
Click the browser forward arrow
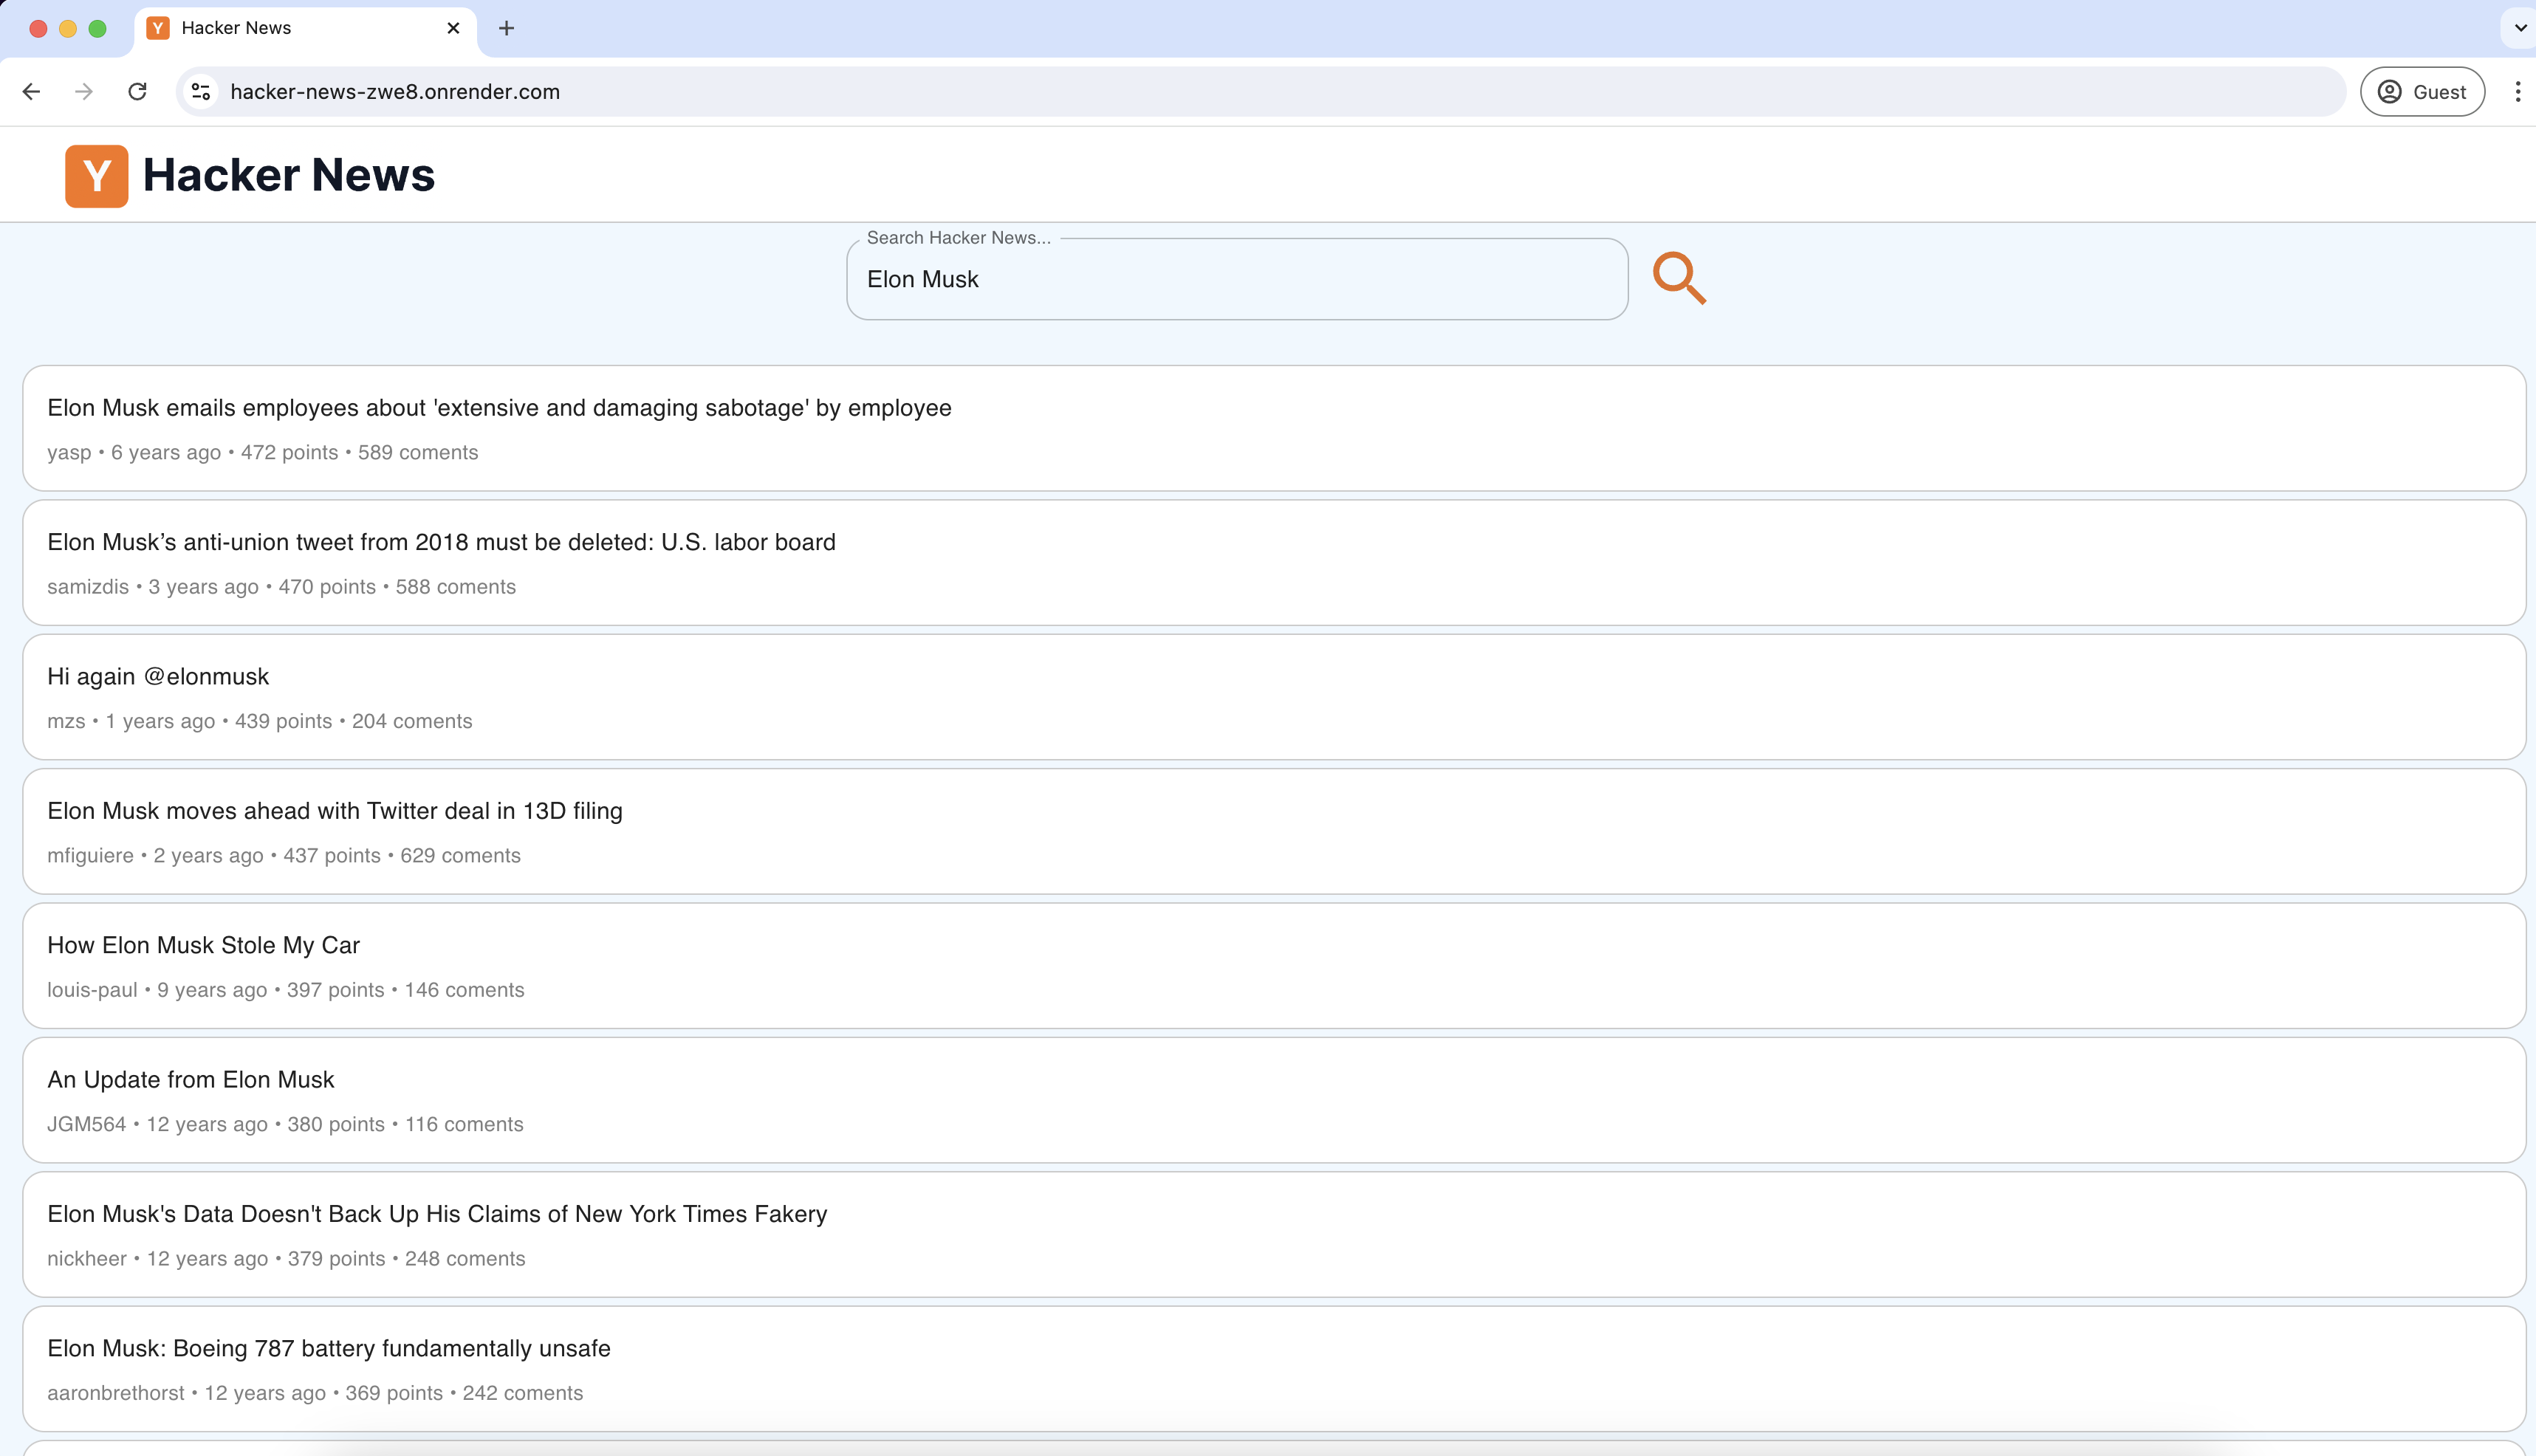(84, 92)
